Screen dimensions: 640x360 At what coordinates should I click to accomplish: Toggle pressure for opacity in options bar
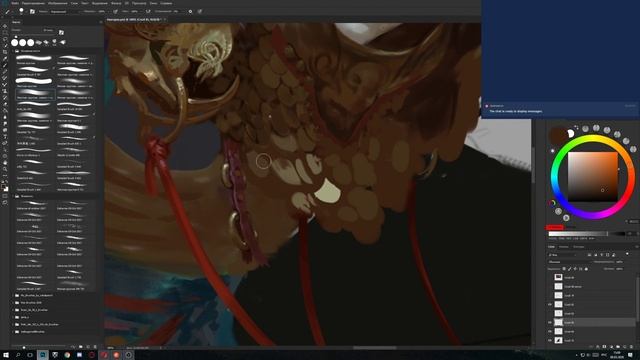click(x=116, y=11)
